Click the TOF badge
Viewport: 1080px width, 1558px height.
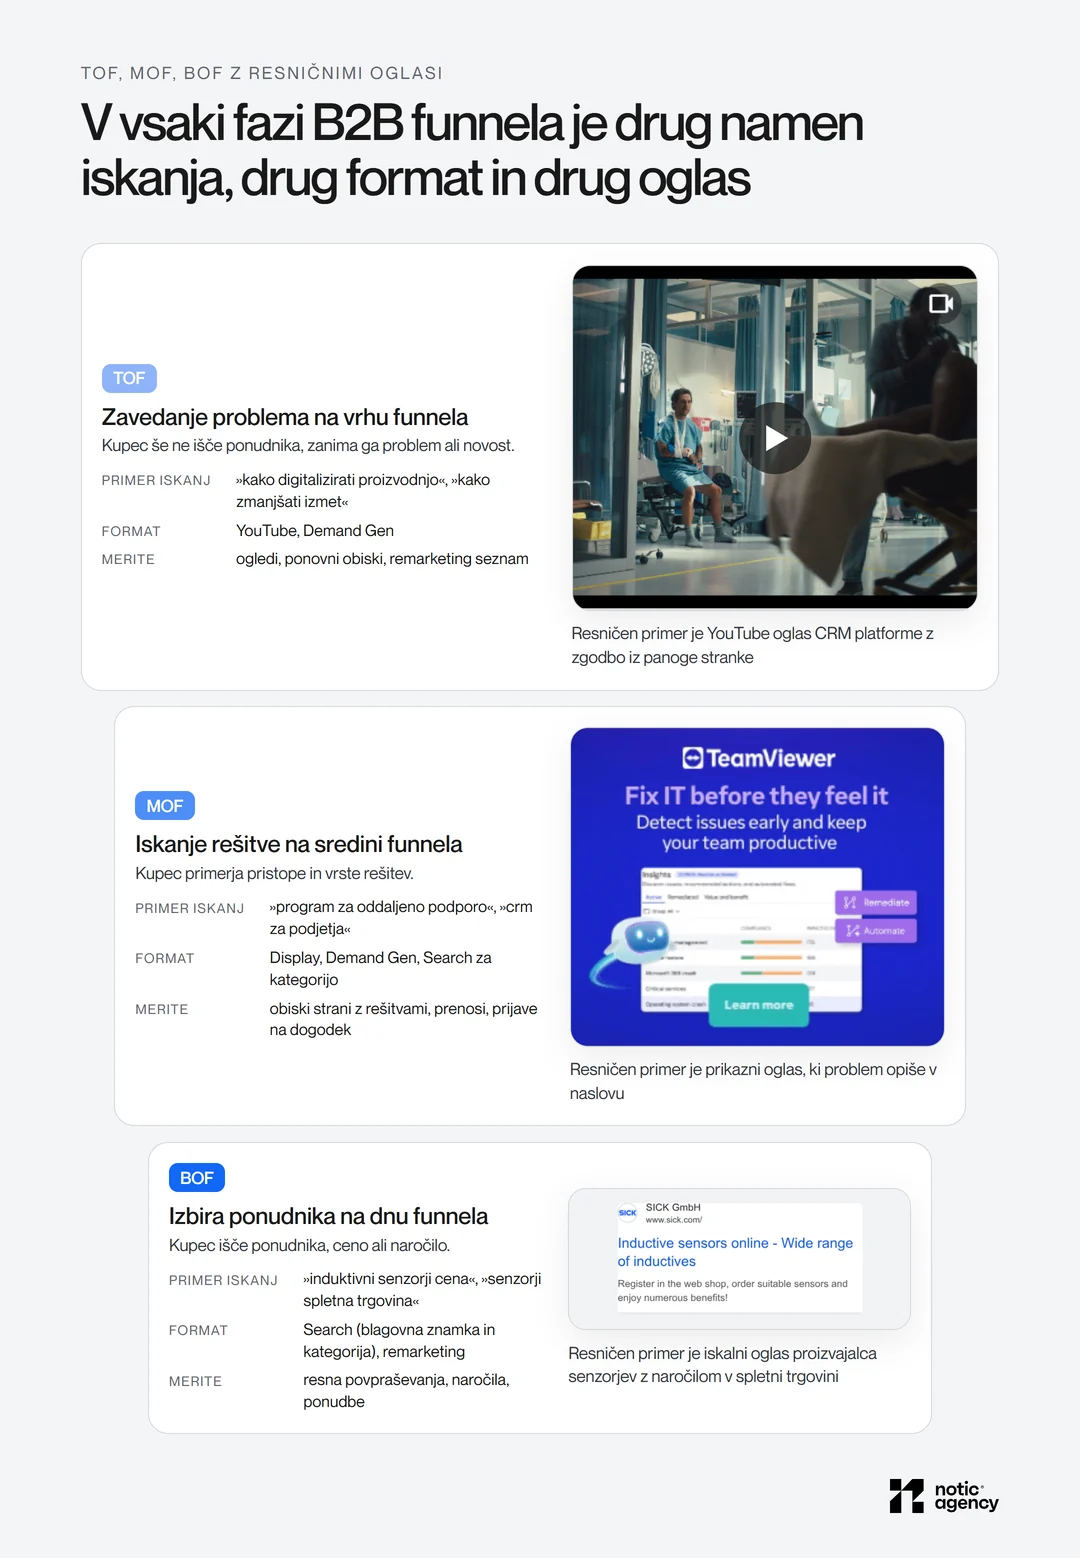click(x=129, y=378)
